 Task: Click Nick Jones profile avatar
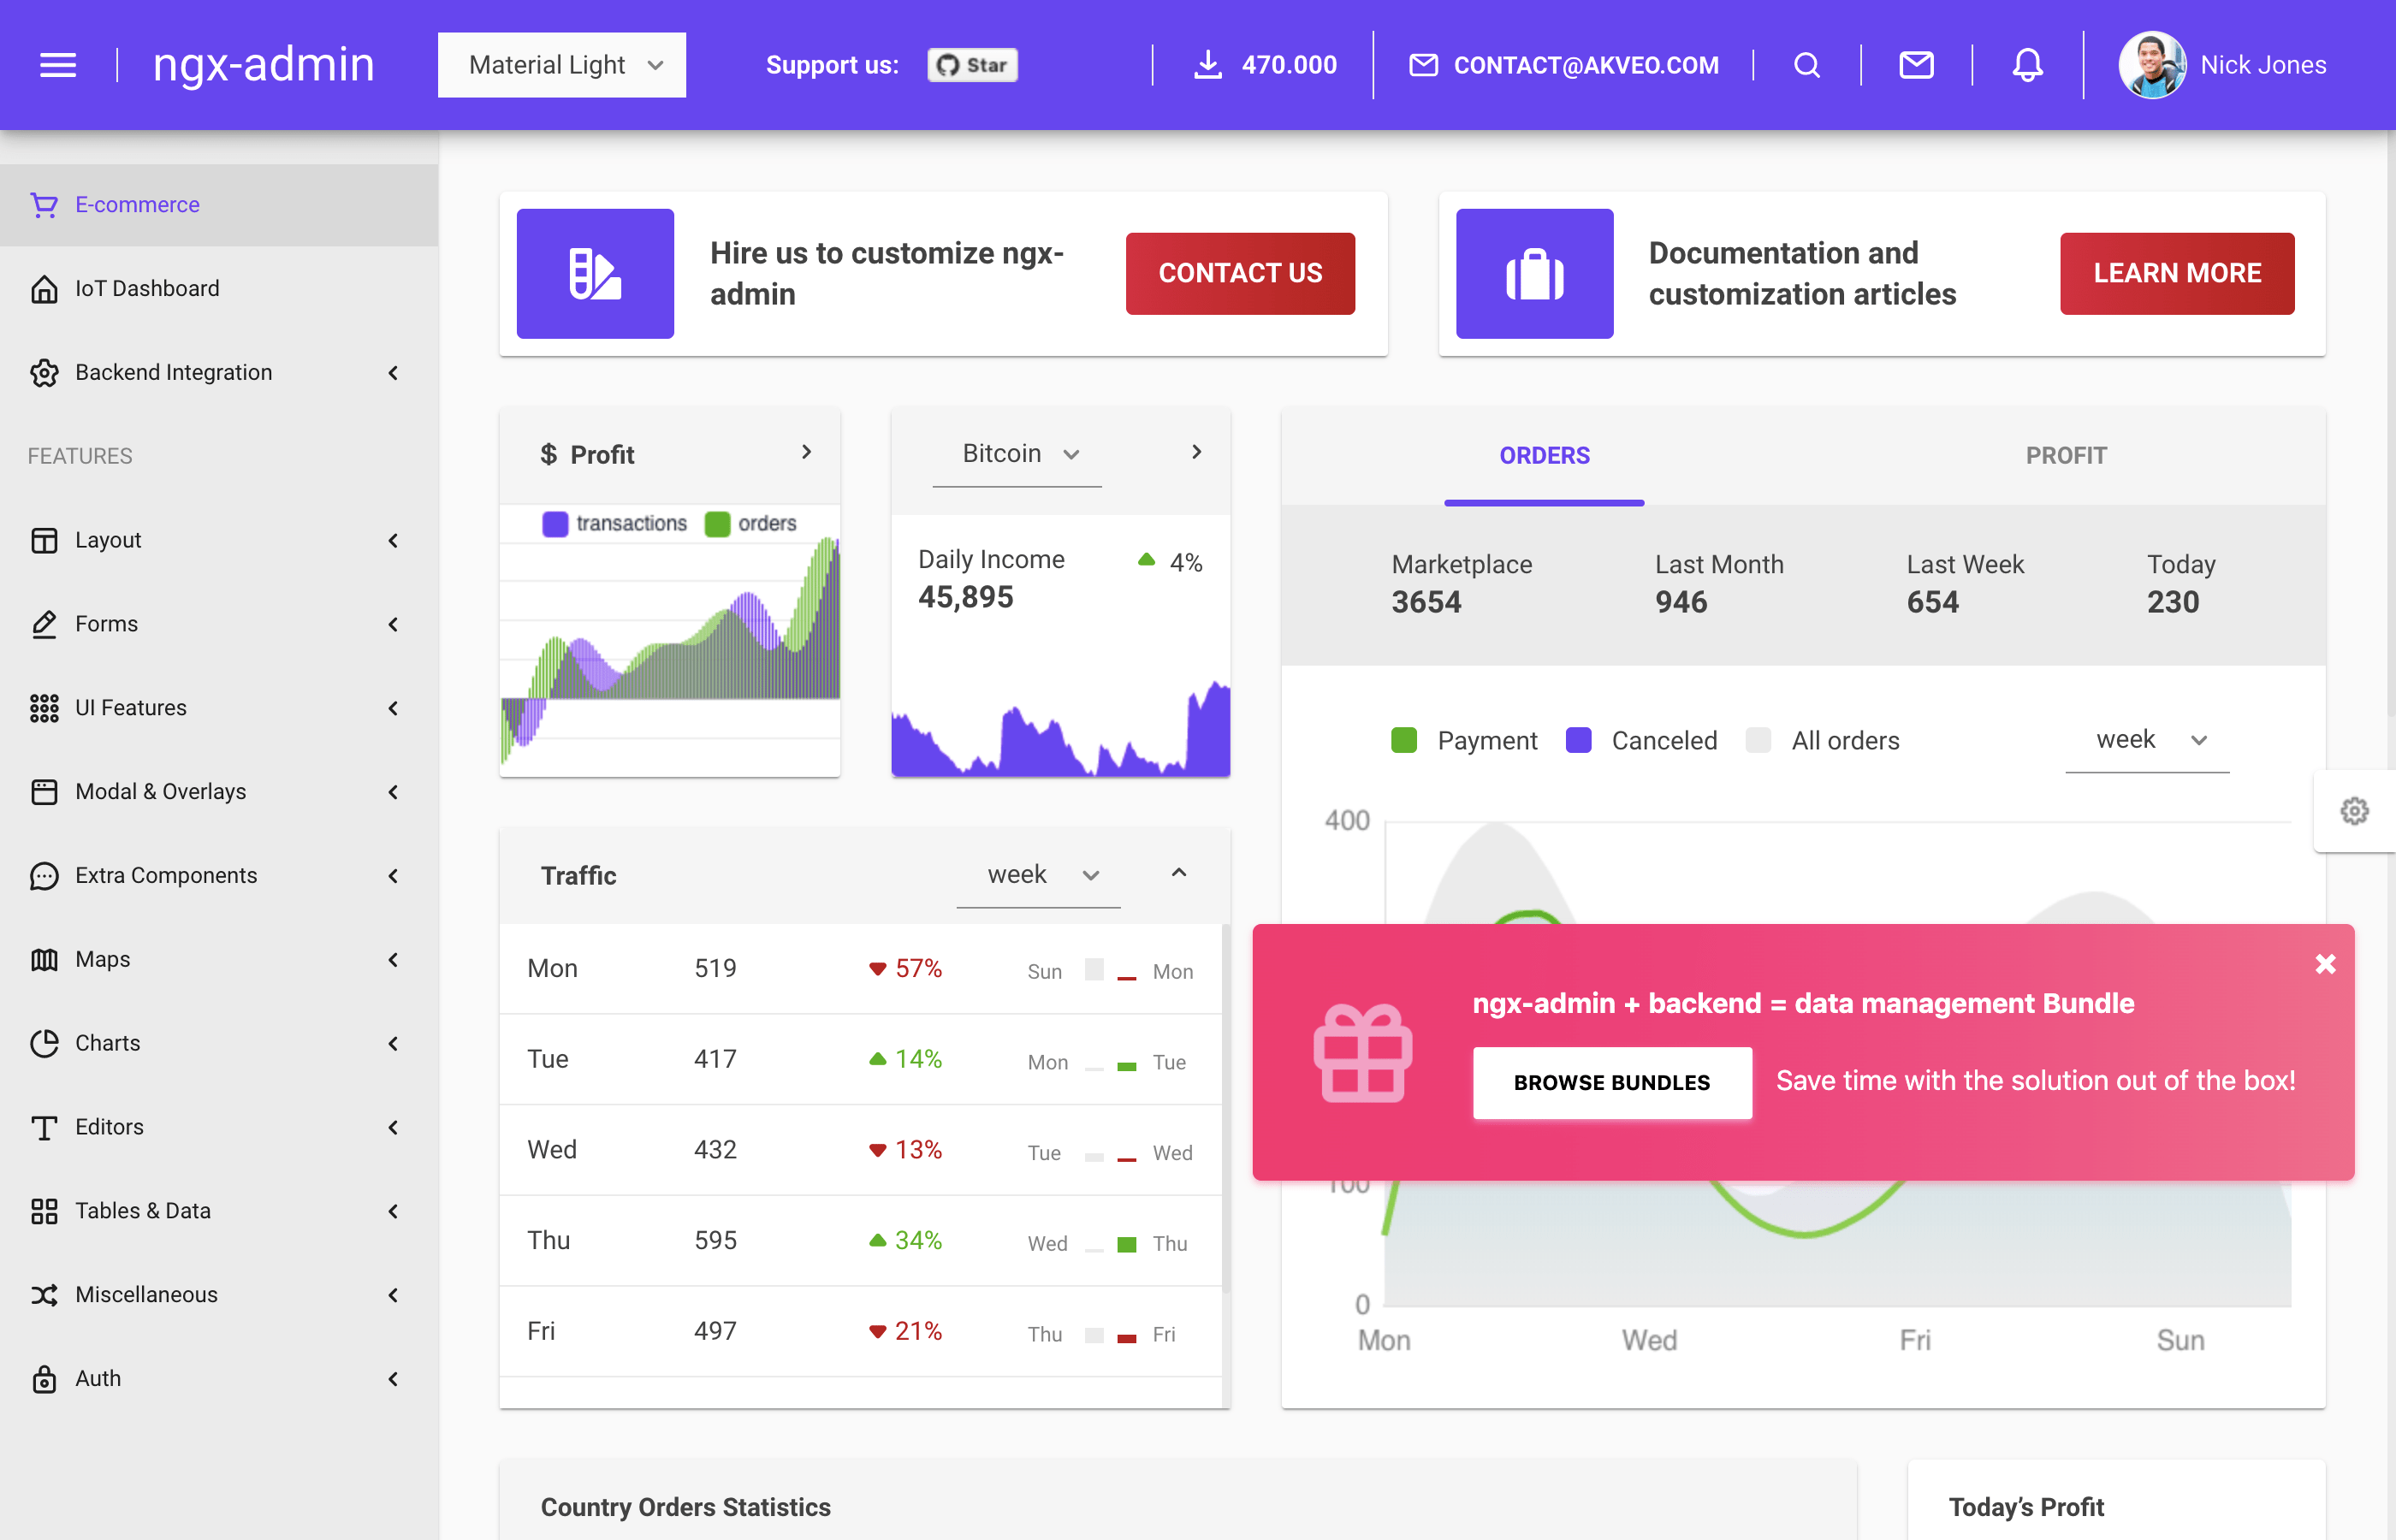[x=2152, y=65]
